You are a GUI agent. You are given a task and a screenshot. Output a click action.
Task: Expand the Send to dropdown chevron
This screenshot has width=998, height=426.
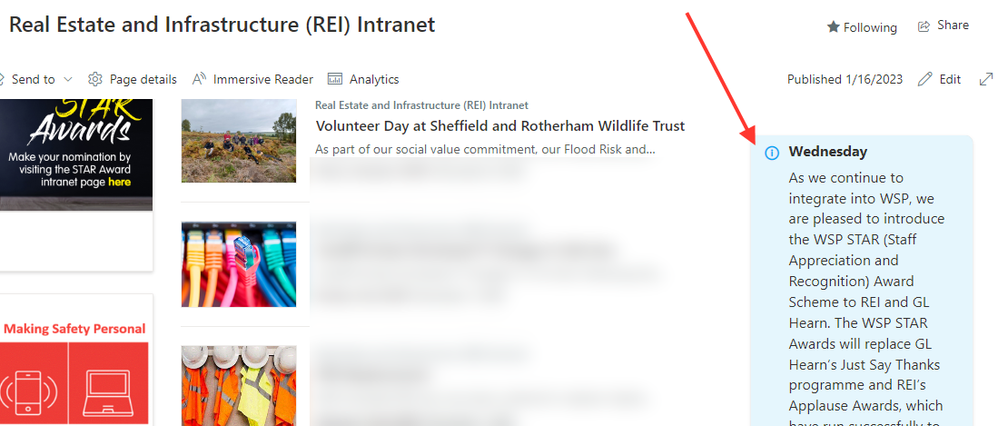tap(67, 80)
